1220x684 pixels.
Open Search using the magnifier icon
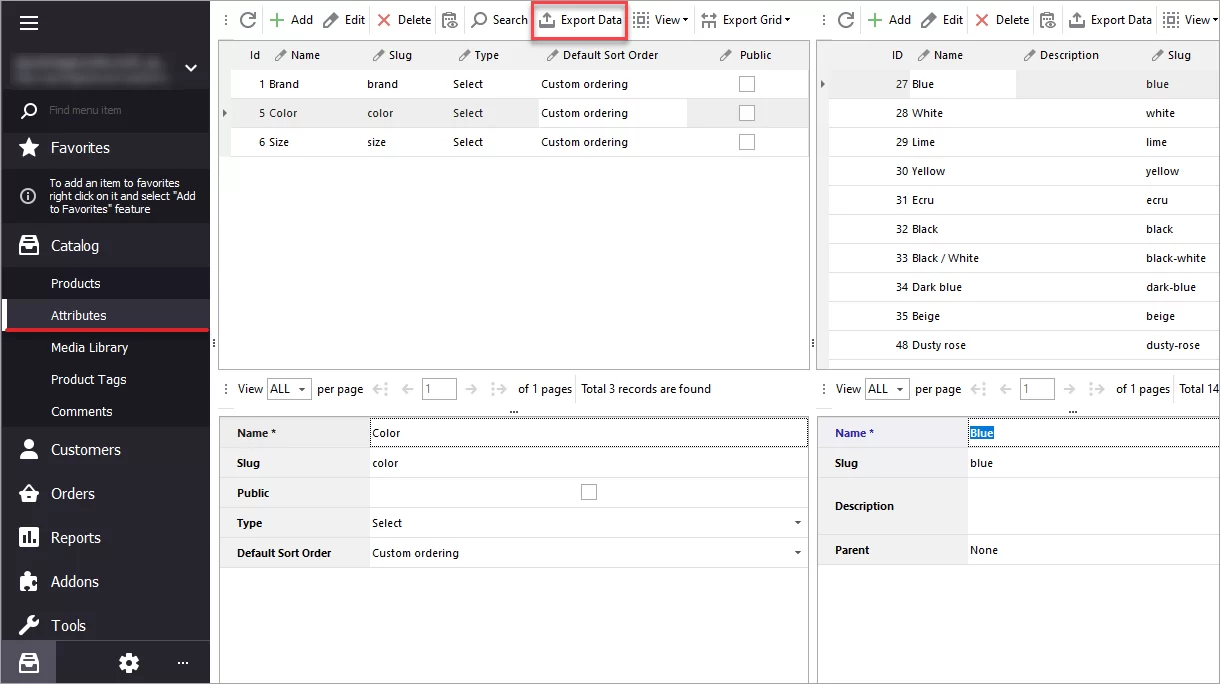point(498,19)
